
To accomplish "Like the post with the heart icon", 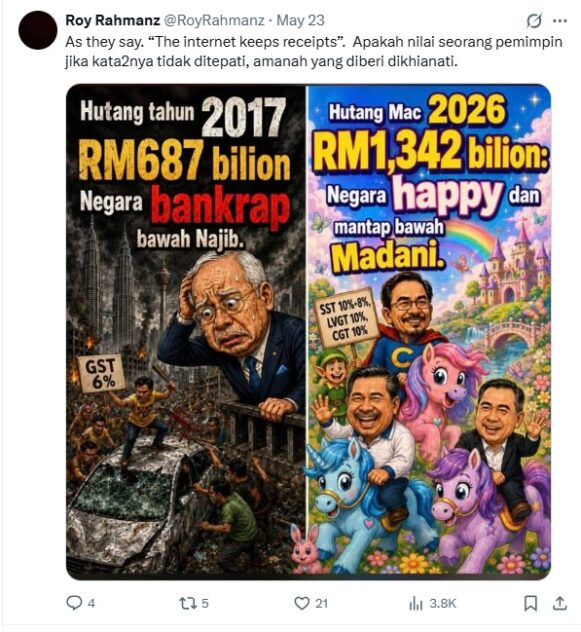I will pos(302,603).
